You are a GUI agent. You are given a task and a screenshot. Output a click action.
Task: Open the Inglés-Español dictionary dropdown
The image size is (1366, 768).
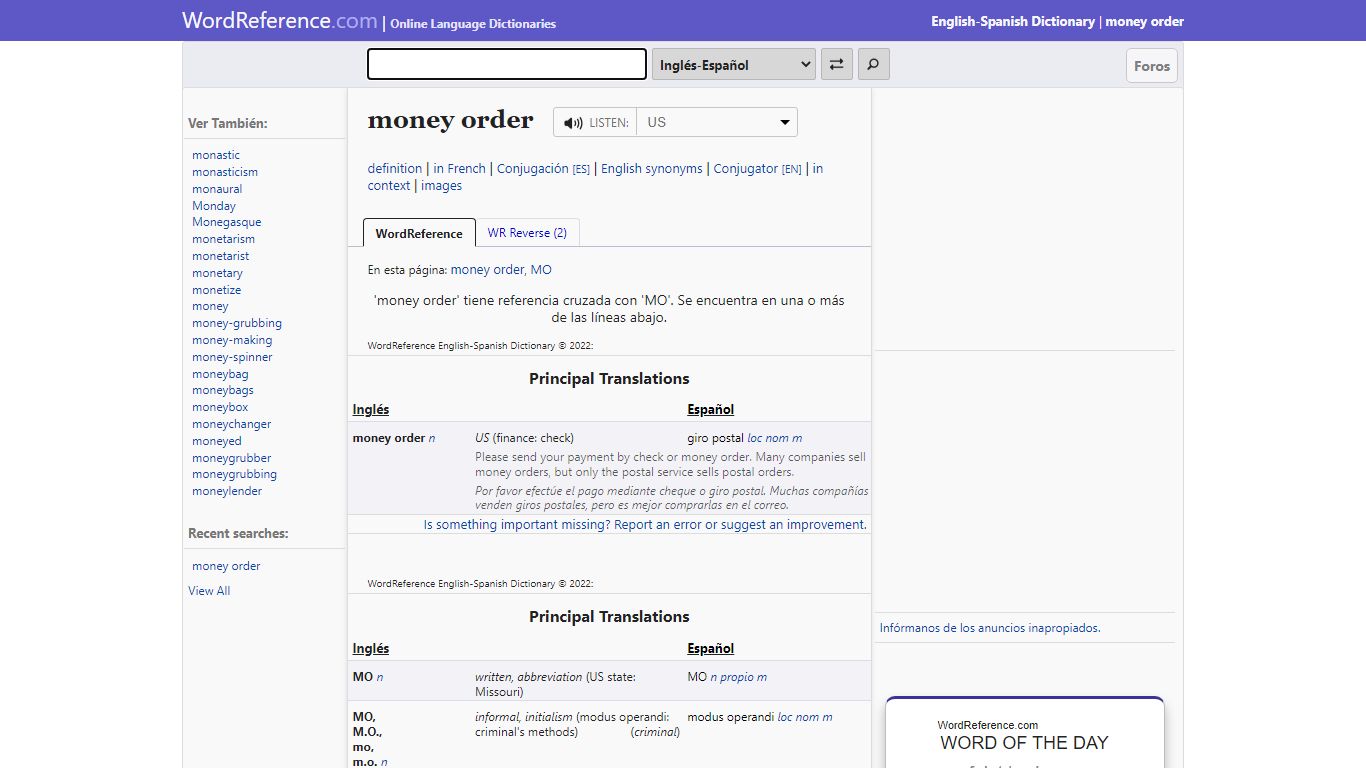coord(733,65)
